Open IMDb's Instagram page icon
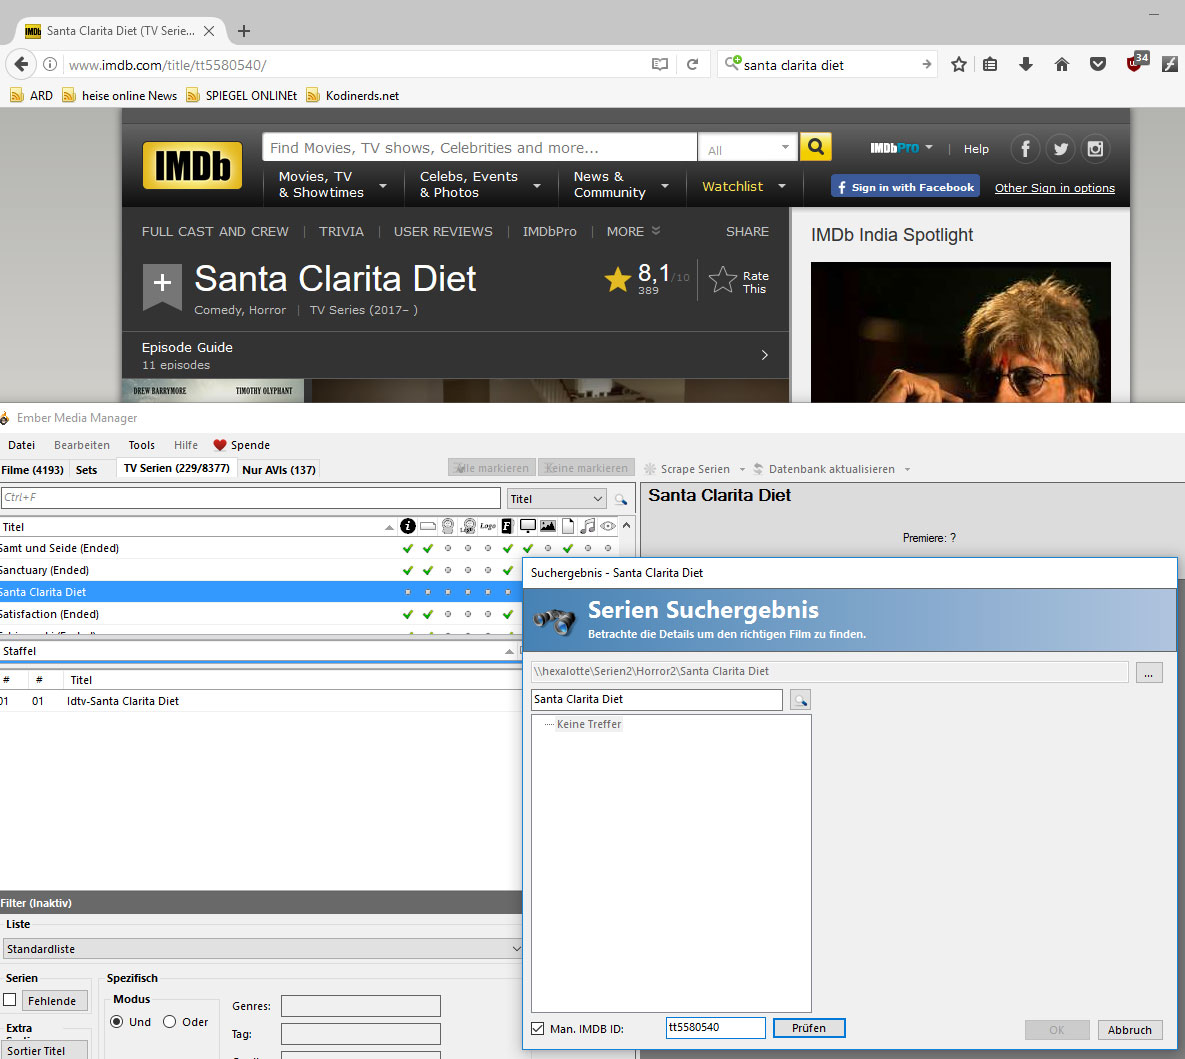1185x1059 pixels. click(1095, 149)
